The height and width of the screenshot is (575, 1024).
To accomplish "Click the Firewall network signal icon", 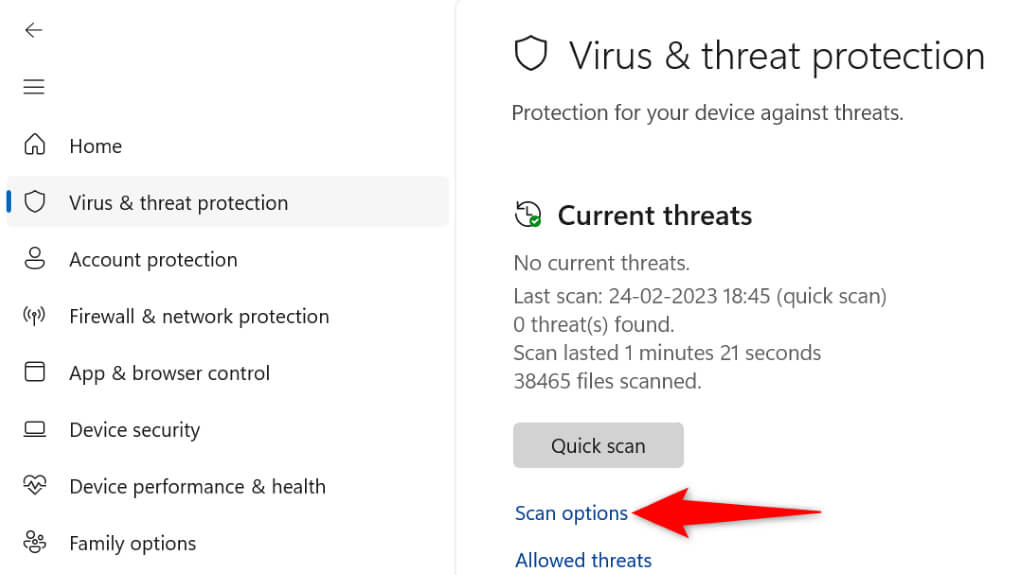I will (x=35, y=316).
